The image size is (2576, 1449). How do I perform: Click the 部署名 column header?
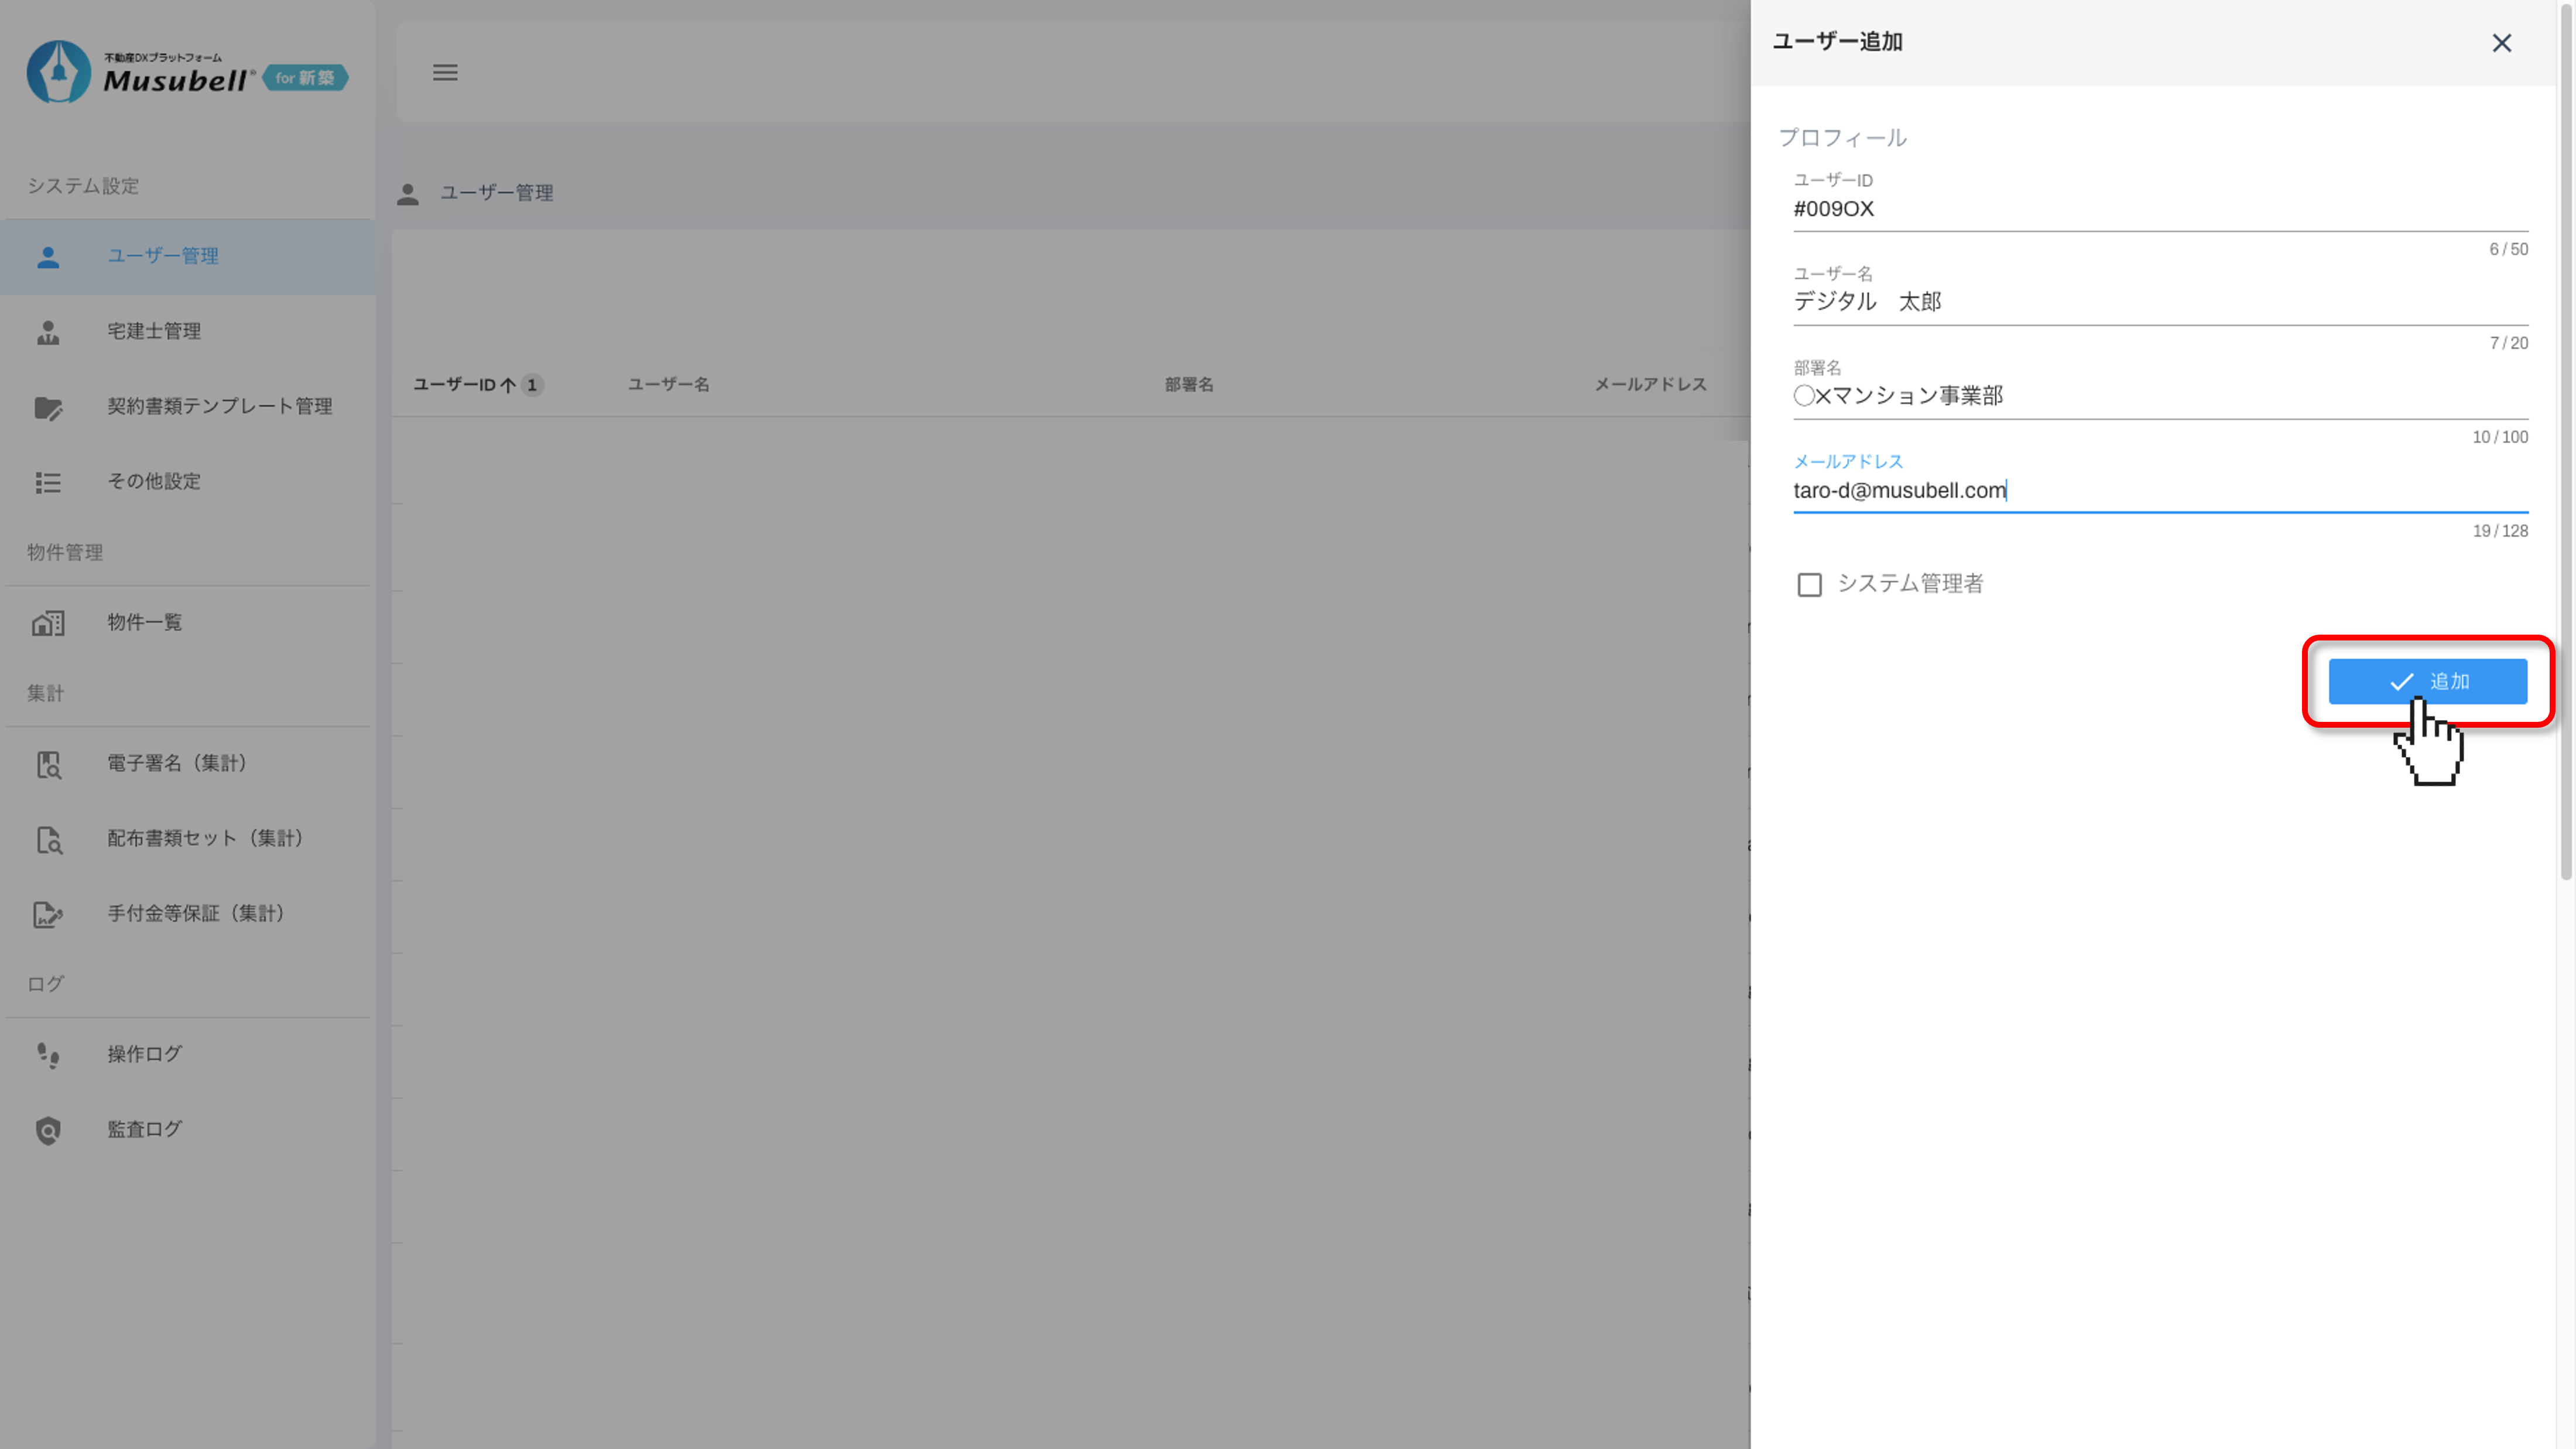coord(1189,385)
